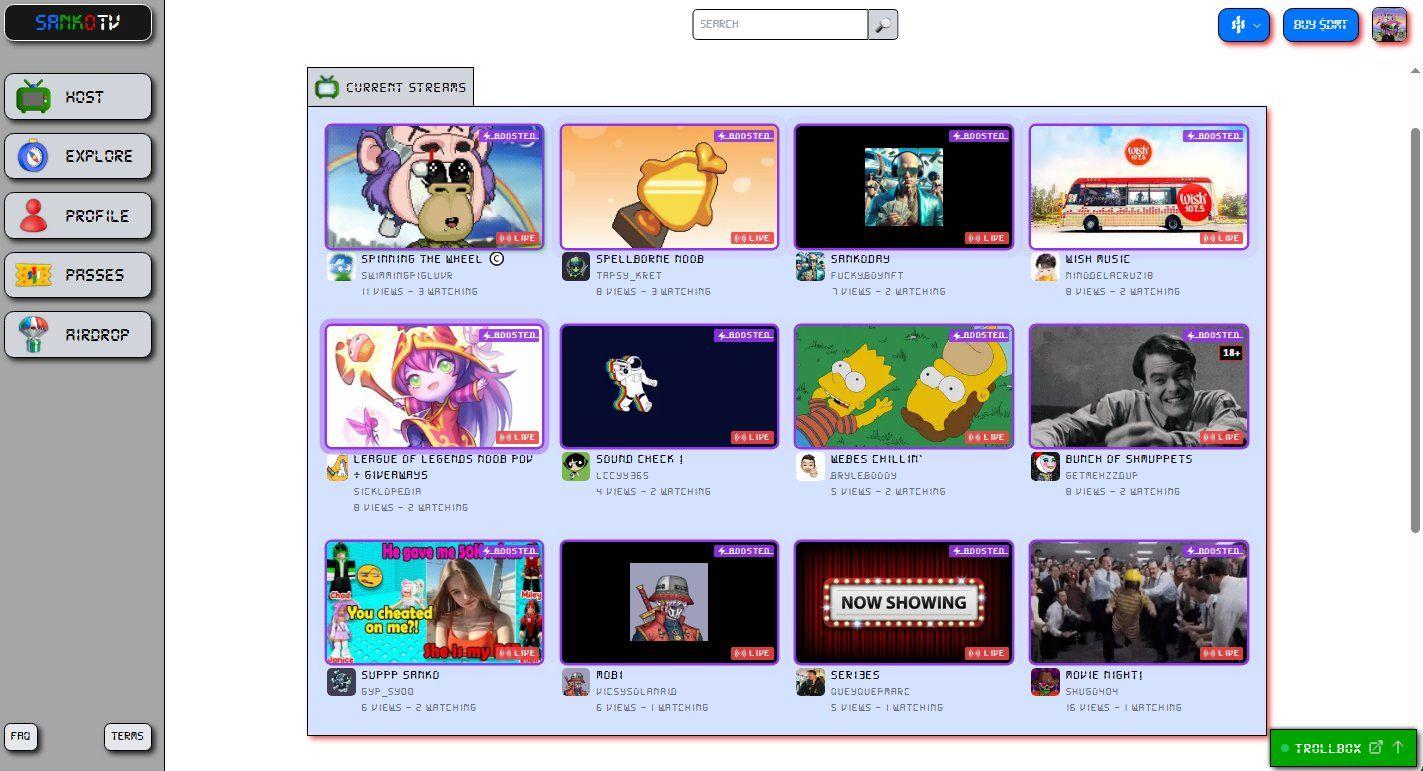Open the user profile avatar in header
1423x771 pixels.
pos(1389,25)
